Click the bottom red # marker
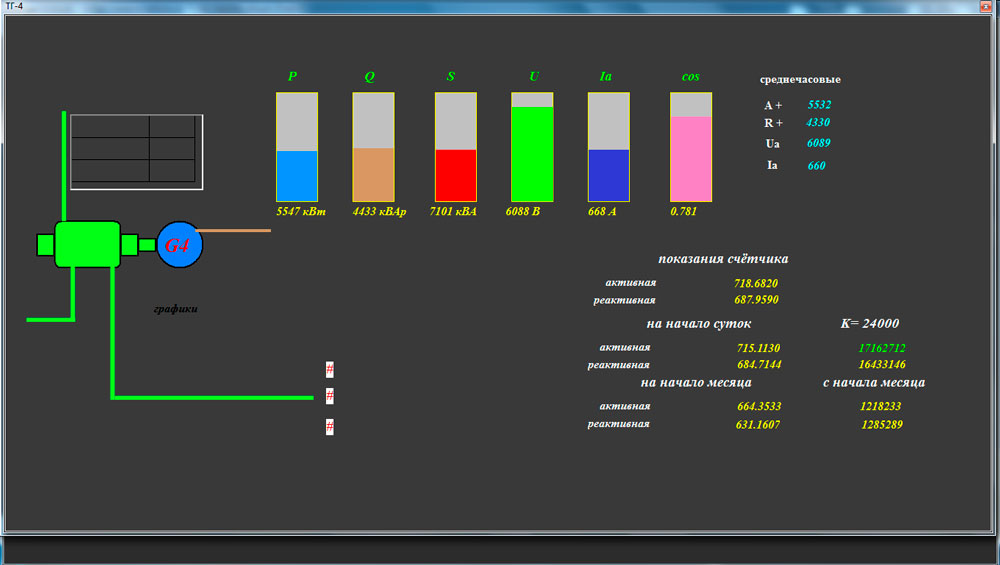This screenshot has height=565, width=1000. click(x=329, y=427)
